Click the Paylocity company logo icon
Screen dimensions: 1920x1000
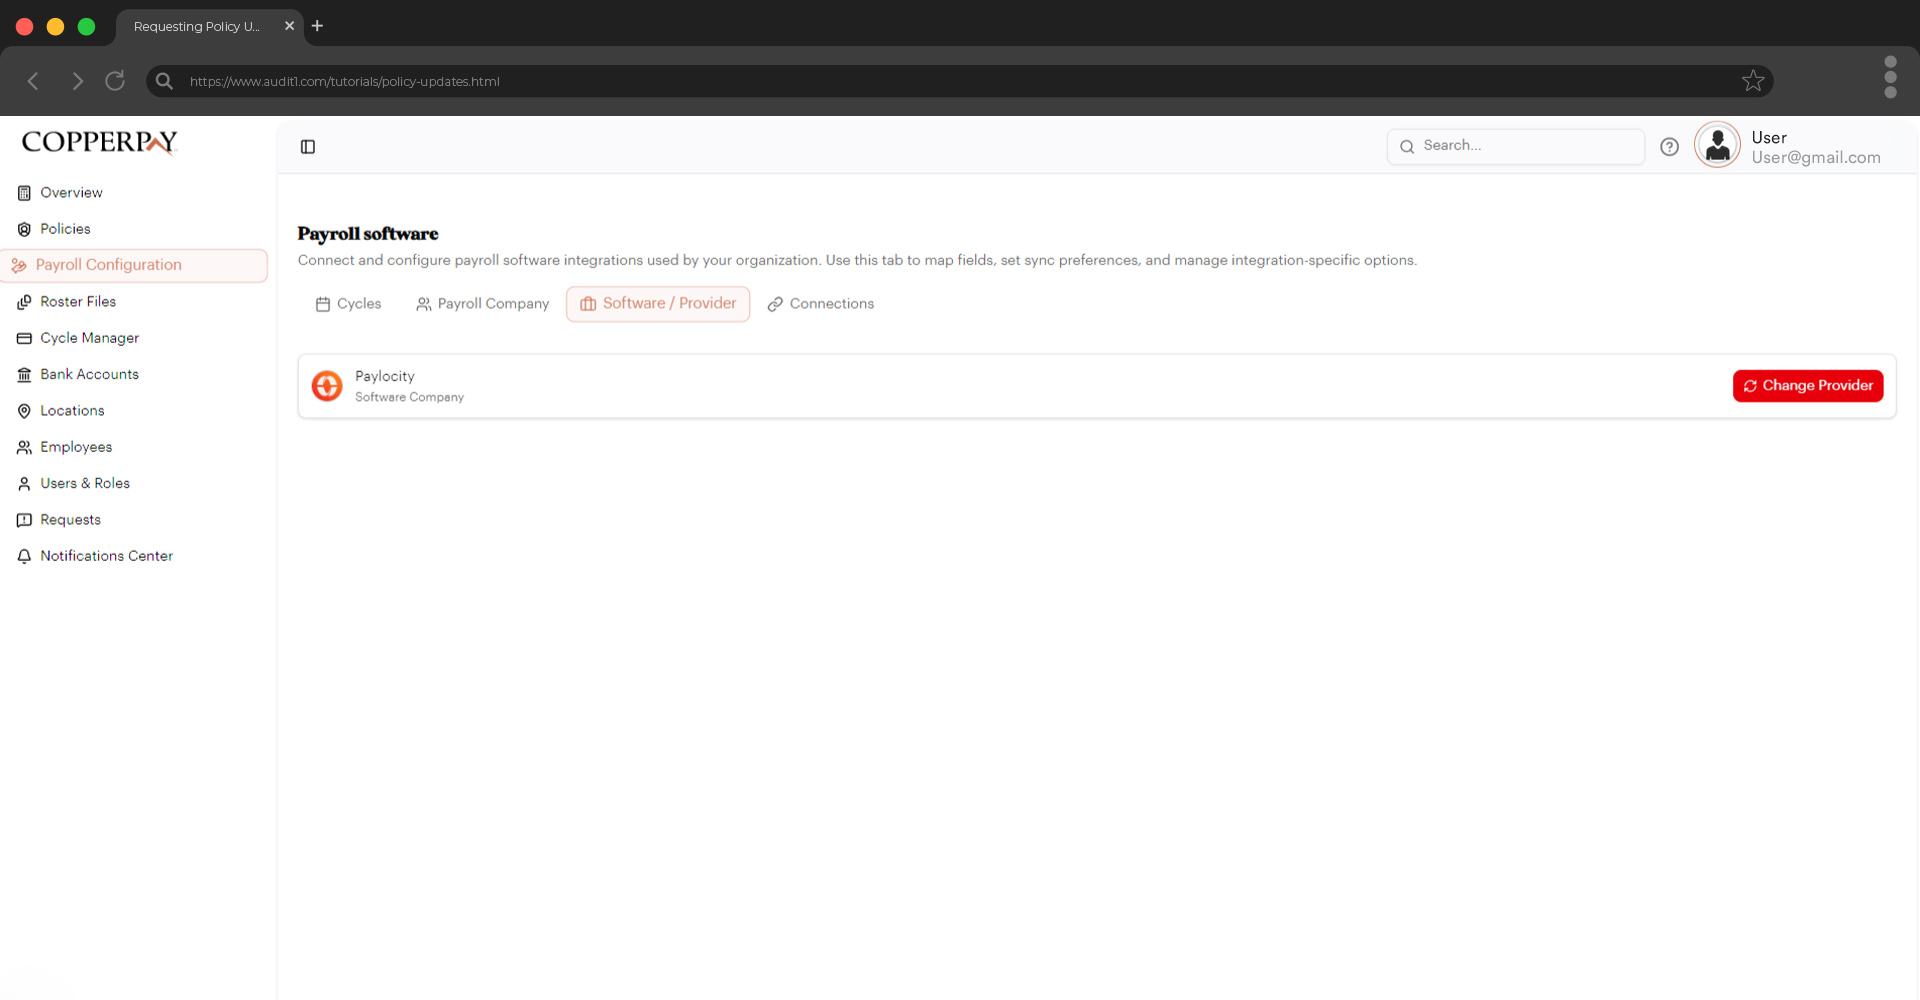(x=326, y=385)
